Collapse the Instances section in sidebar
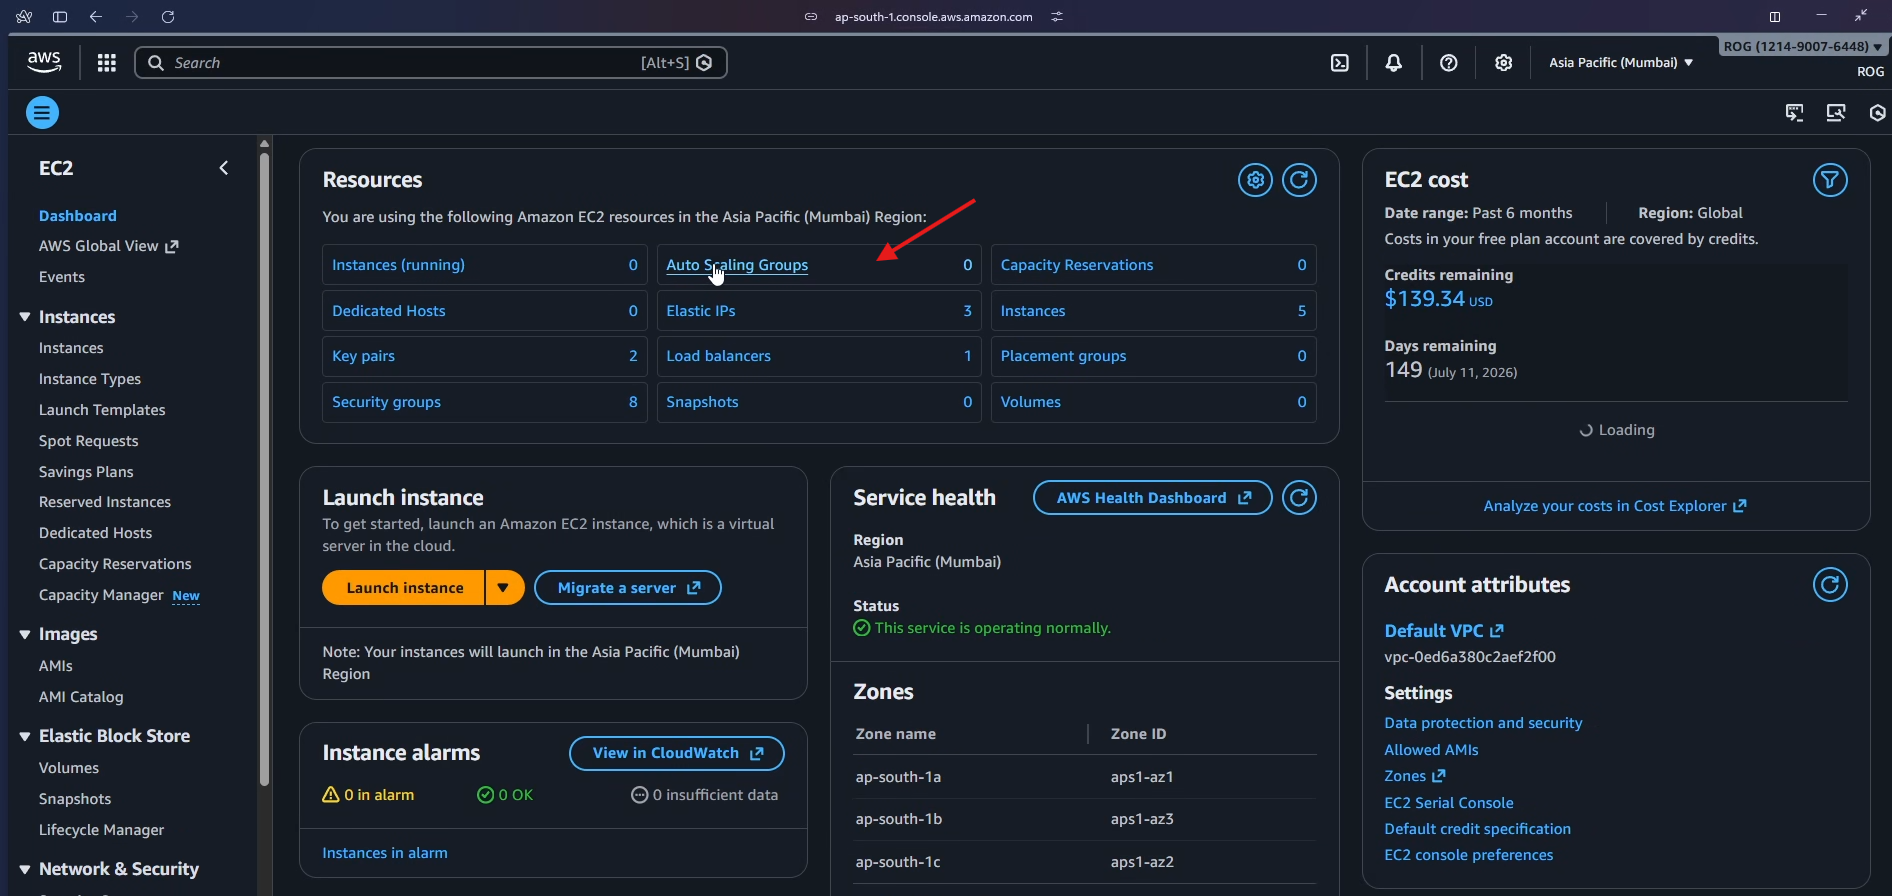1892x896 pixels. pyautogui.click(x=25, y=317)
